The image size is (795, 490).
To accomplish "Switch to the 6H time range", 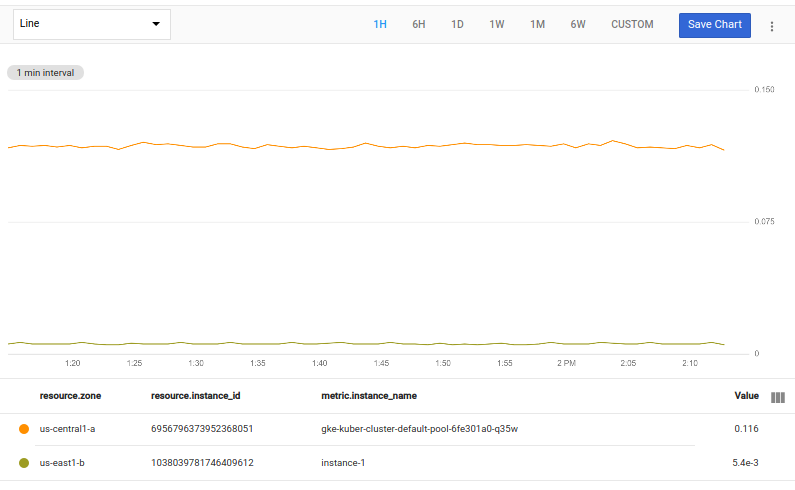I will 419,25.
